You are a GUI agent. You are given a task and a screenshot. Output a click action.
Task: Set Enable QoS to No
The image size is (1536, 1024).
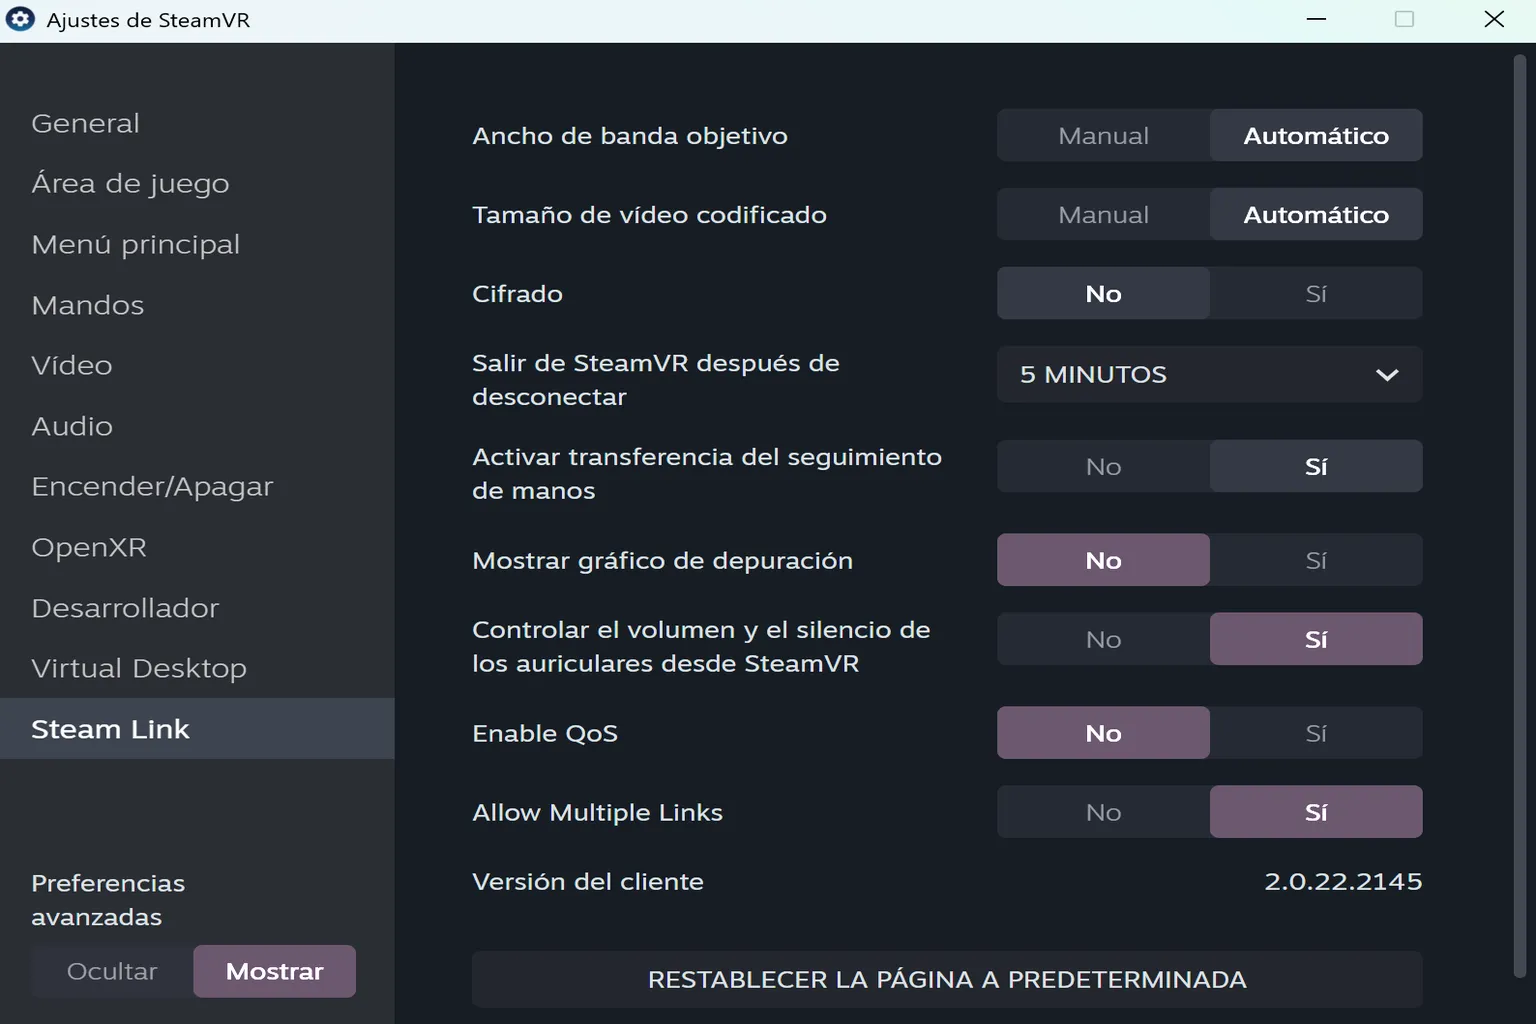point(1103,733)
